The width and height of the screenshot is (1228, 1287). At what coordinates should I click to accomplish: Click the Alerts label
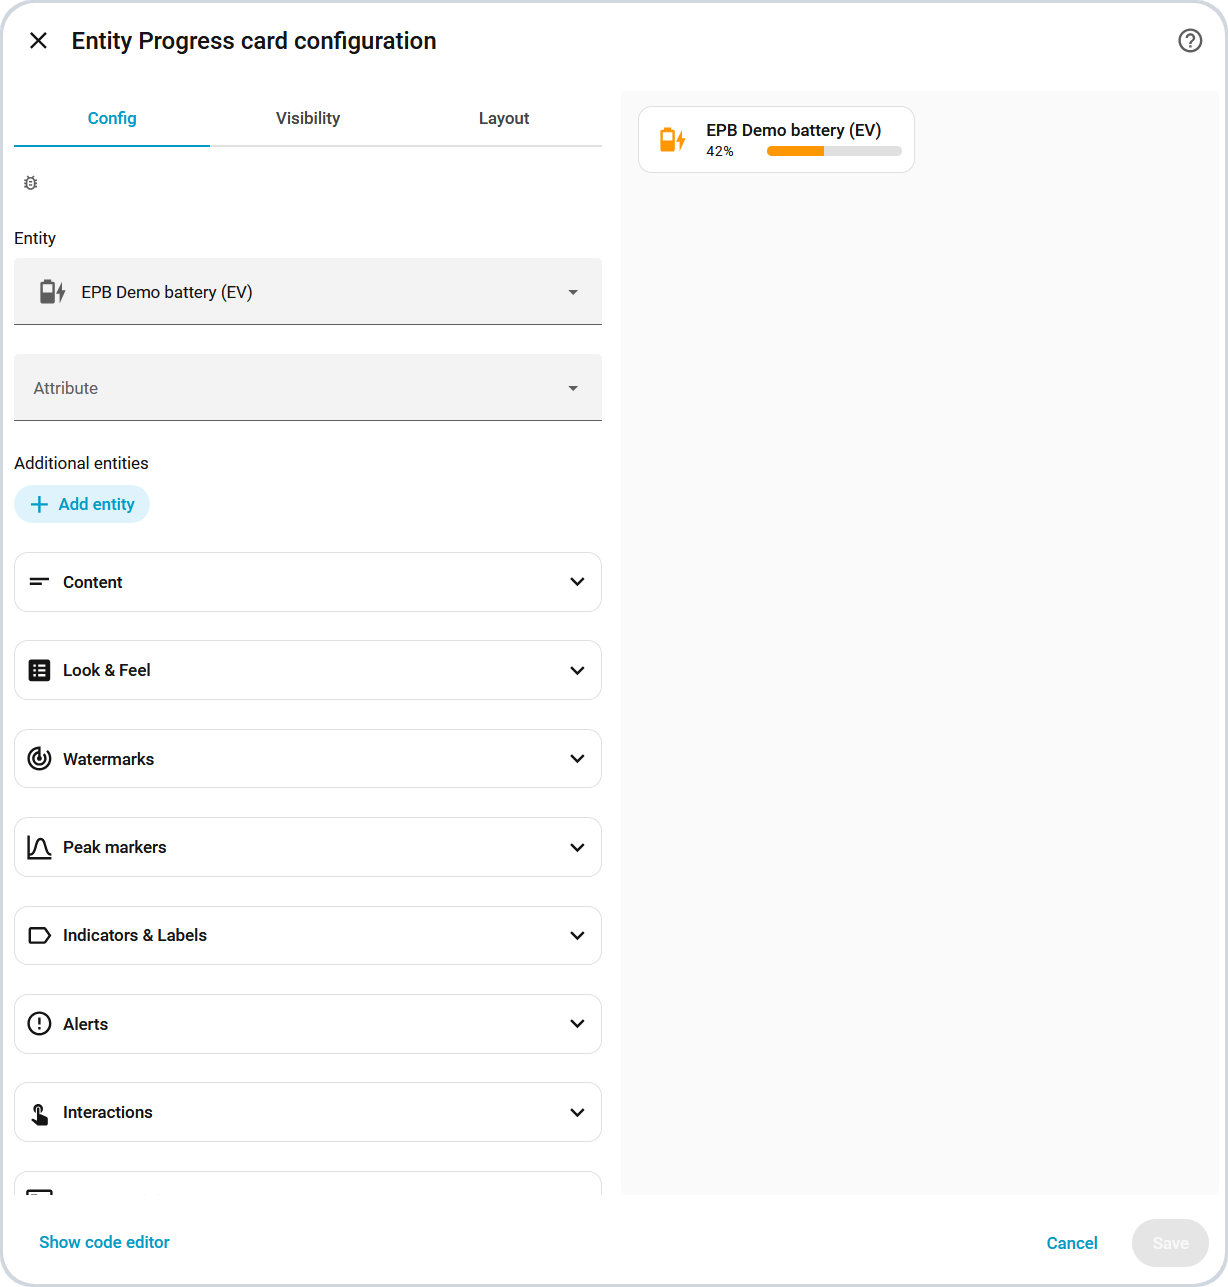pyautogui.click(x=86, y=1024)
